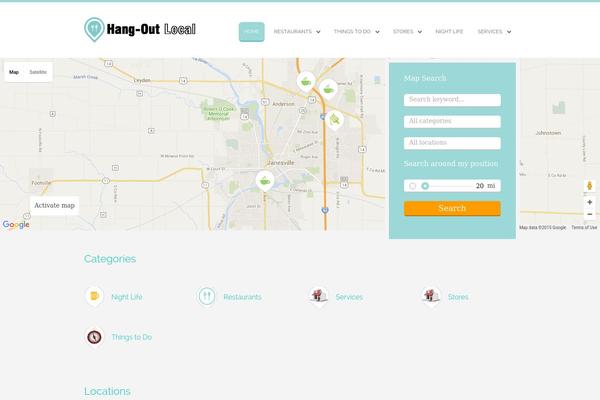Click the Things to Do compass icon
Image resolution: width=600 pixels, height=400 pixels.
(x=94, y=337)
